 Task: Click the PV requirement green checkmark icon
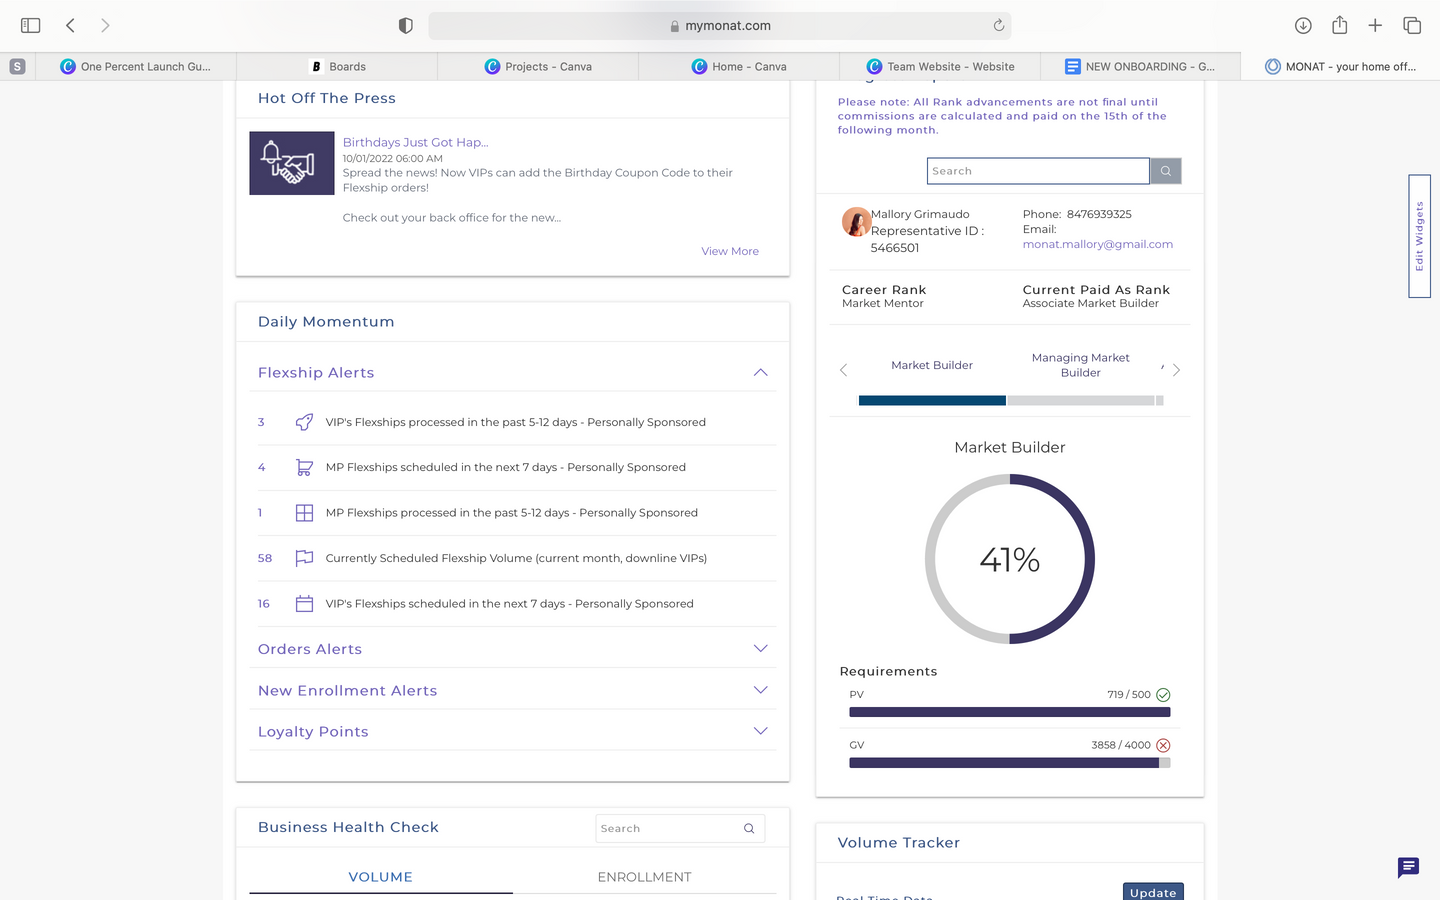(x=1163, y=695)
